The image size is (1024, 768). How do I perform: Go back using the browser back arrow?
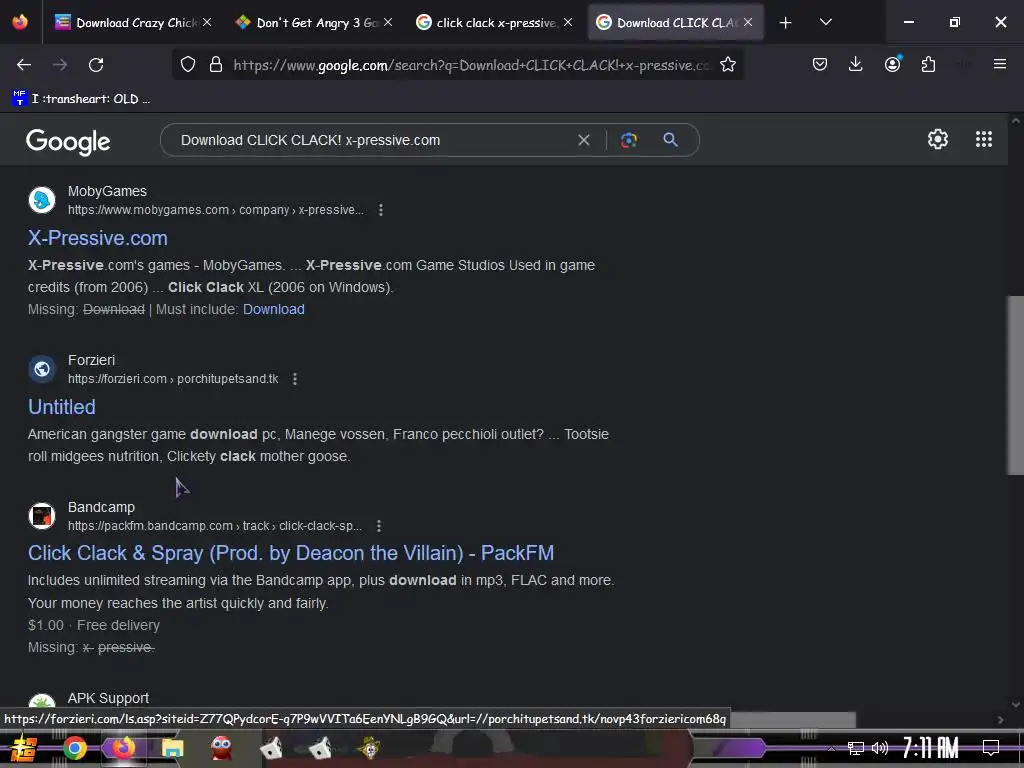click(x=24, y=65)
